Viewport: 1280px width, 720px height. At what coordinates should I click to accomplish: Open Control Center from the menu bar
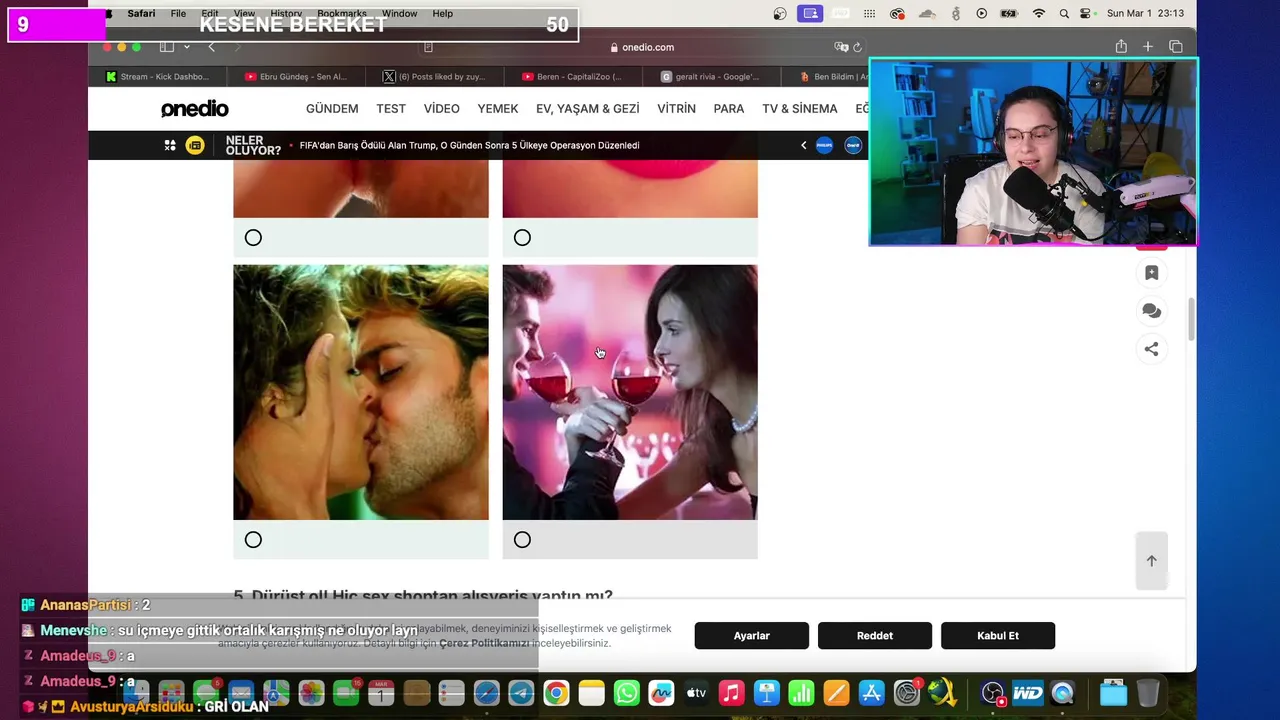click(1085, 14)
